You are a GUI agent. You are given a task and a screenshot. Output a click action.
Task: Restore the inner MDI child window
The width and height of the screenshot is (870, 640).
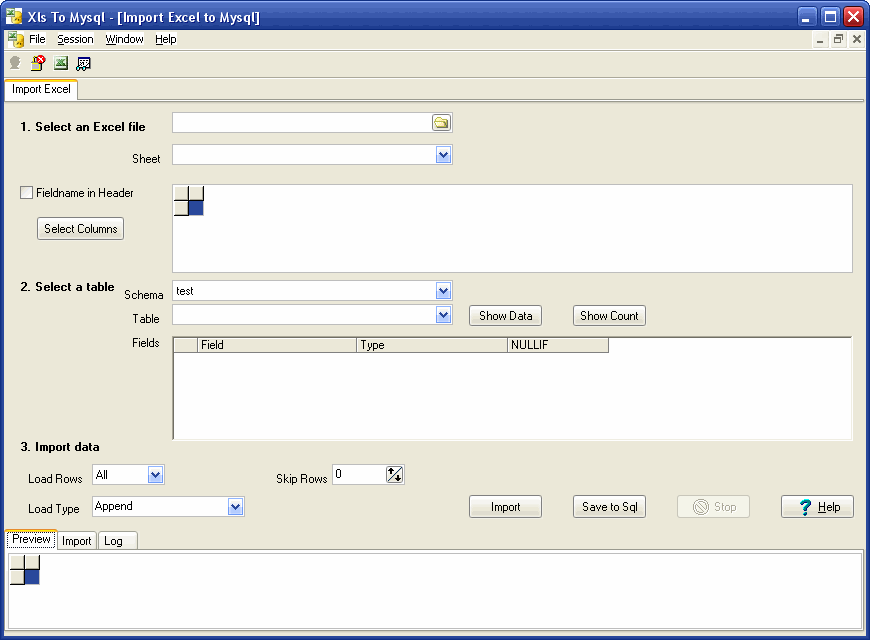[x=838, y=39]
